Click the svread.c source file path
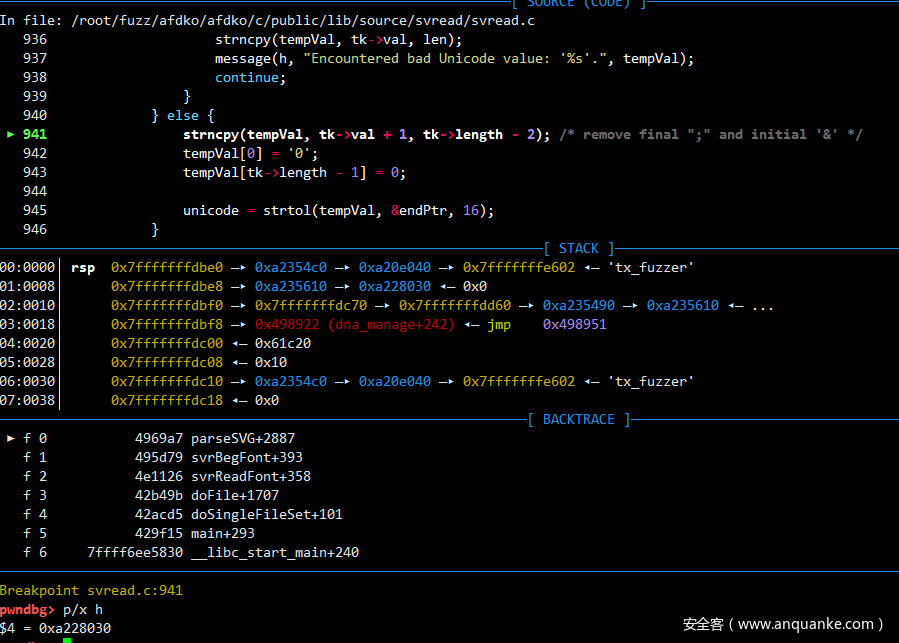The height and width of the screenshot is (643, 899). [303, 20]
